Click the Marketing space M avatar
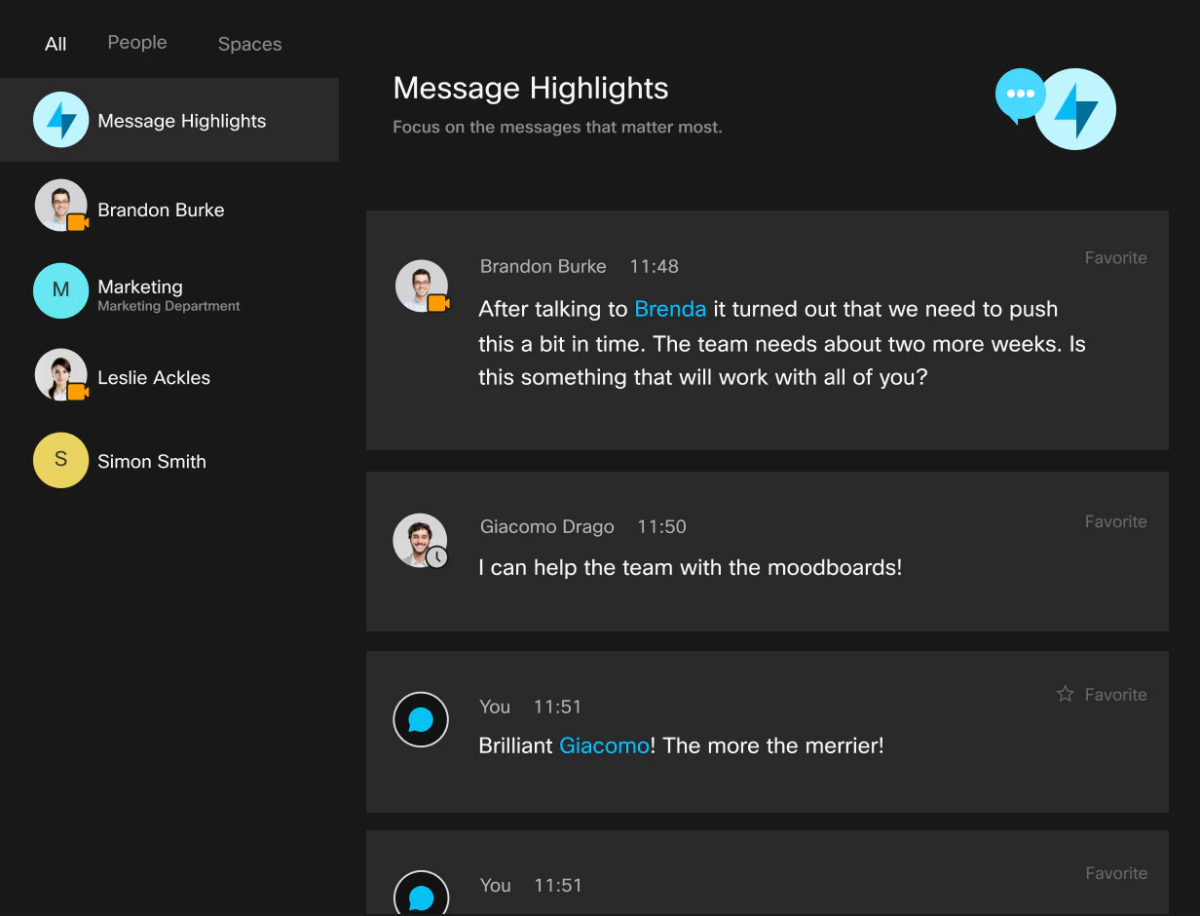This screenshot has width=1200, height=916. coord(61,290)
